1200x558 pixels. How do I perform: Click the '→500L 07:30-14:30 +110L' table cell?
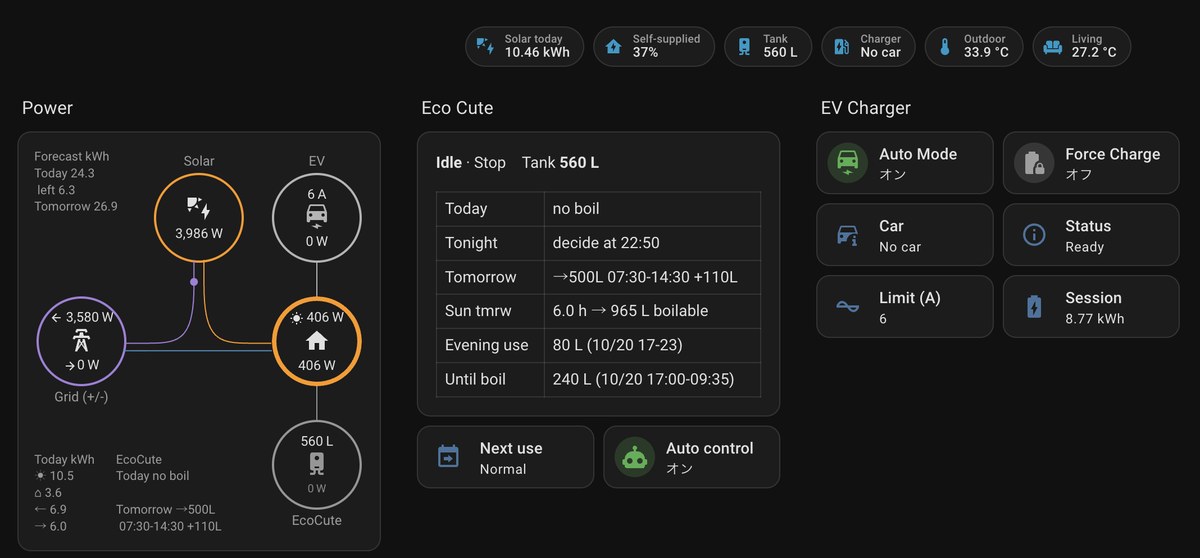point(652,277)
